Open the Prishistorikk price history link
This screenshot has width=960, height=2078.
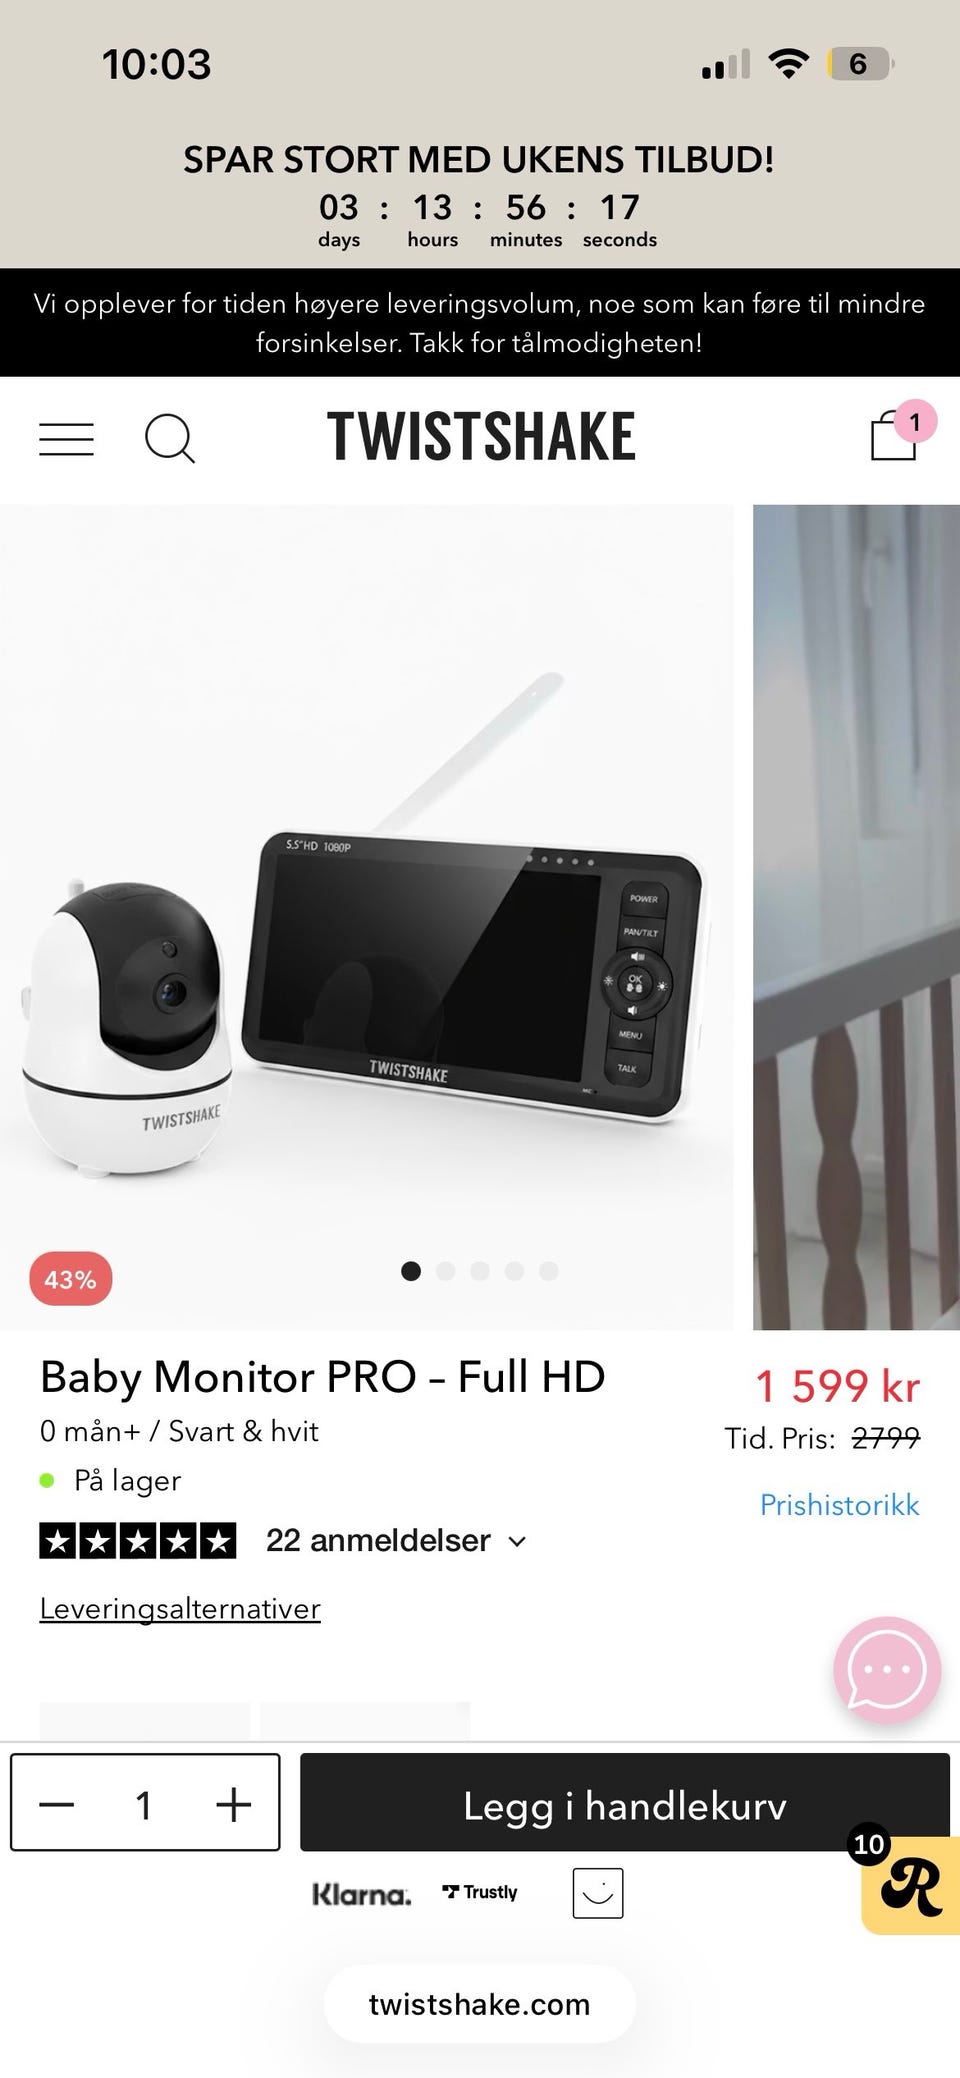click(x=839, y=1505)
